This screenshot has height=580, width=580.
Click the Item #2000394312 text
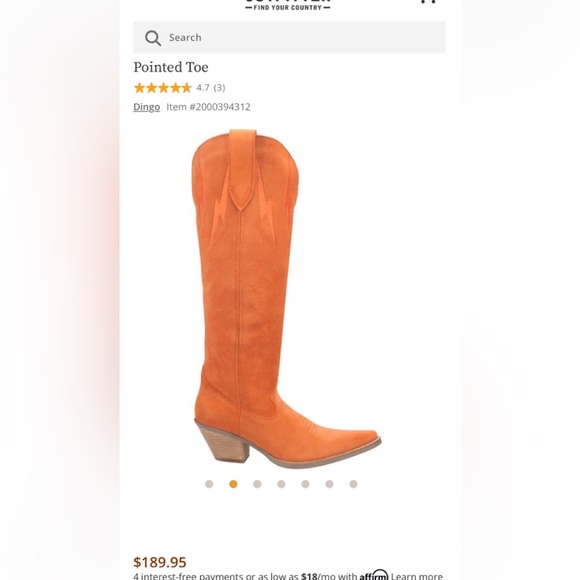point(209,107)
